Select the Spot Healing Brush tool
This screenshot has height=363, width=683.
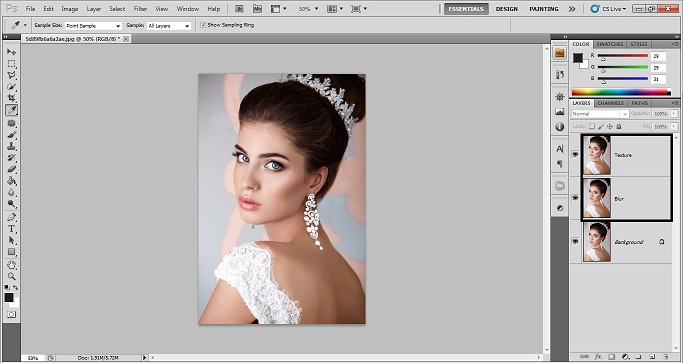11,123
